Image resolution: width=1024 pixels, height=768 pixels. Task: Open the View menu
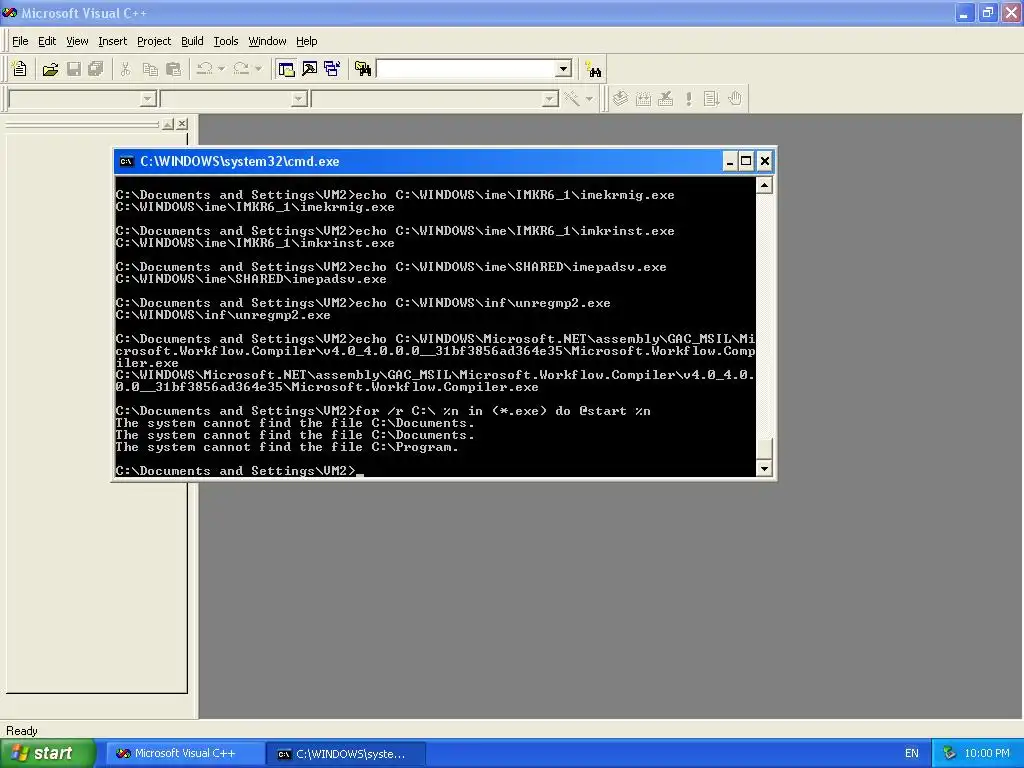[77, 41]
